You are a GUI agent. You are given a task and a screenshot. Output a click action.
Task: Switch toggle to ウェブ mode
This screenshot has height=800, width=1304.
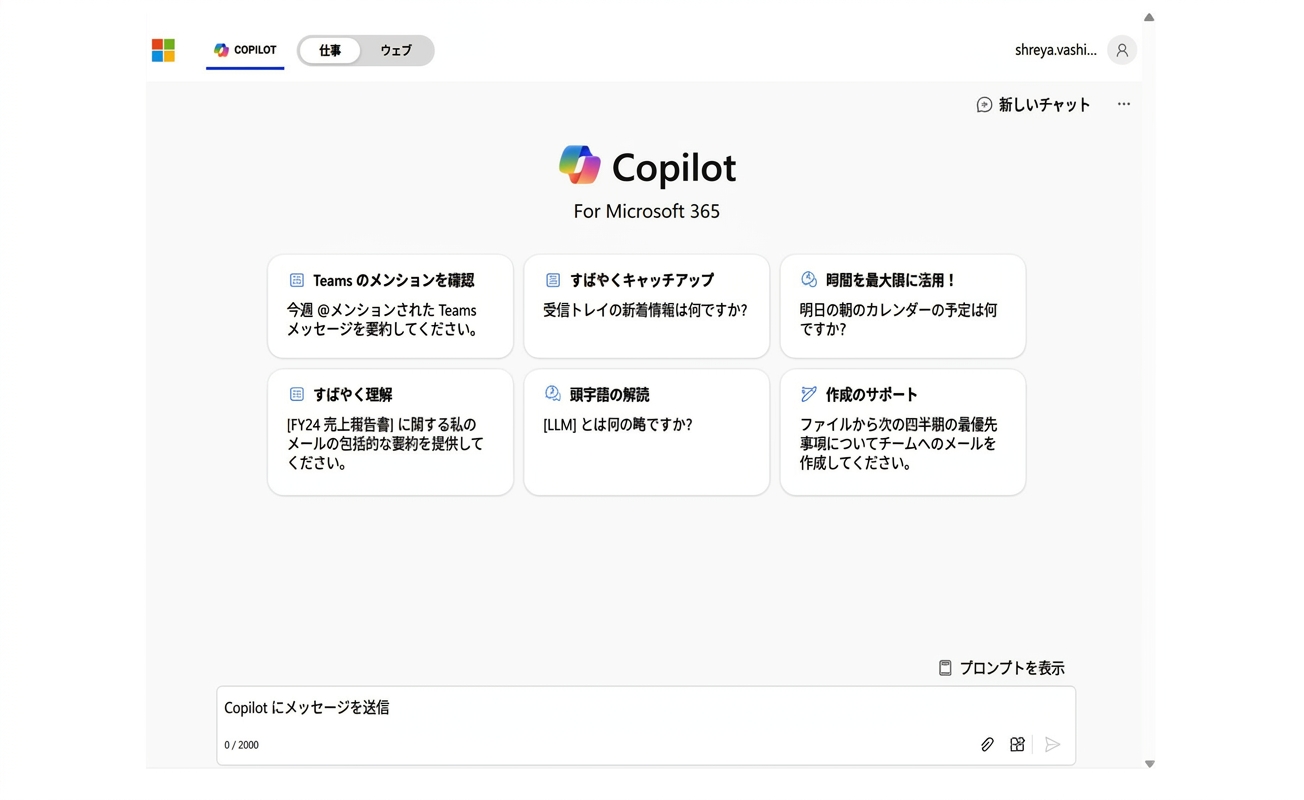pyautogui.click(x=396, y=51)
